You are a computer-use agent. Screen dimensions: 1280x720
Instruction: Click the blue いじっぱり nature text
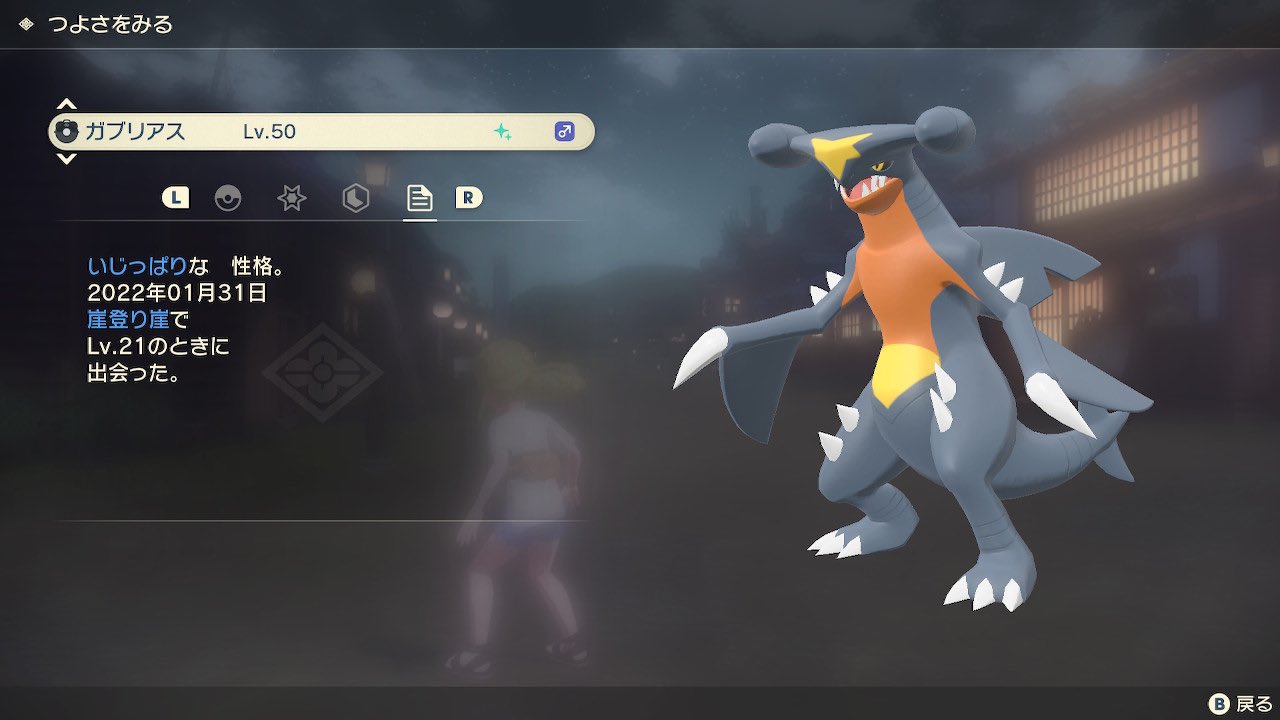[x=137, y=266]
